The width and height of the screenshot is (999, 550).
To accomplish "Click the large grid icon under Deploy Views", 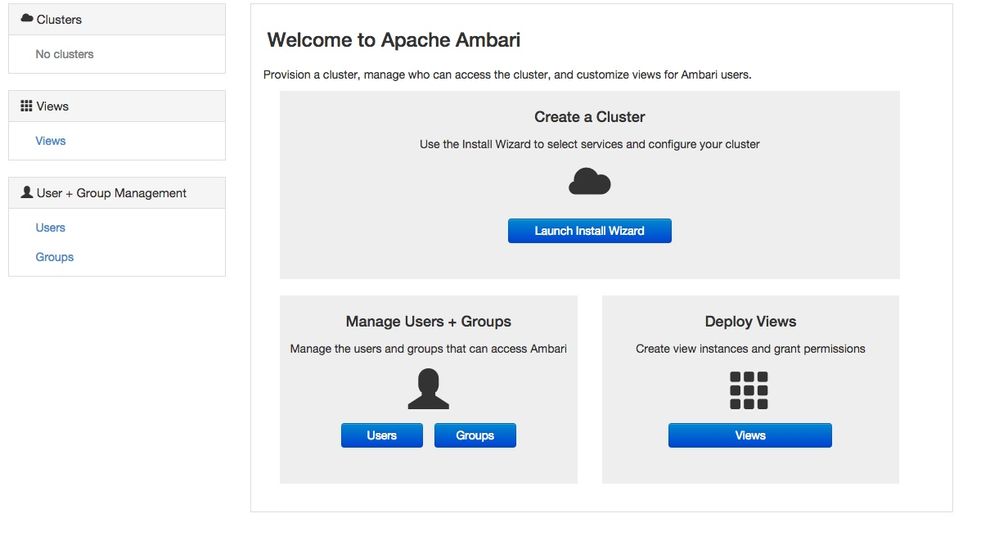I will point(749,390).
